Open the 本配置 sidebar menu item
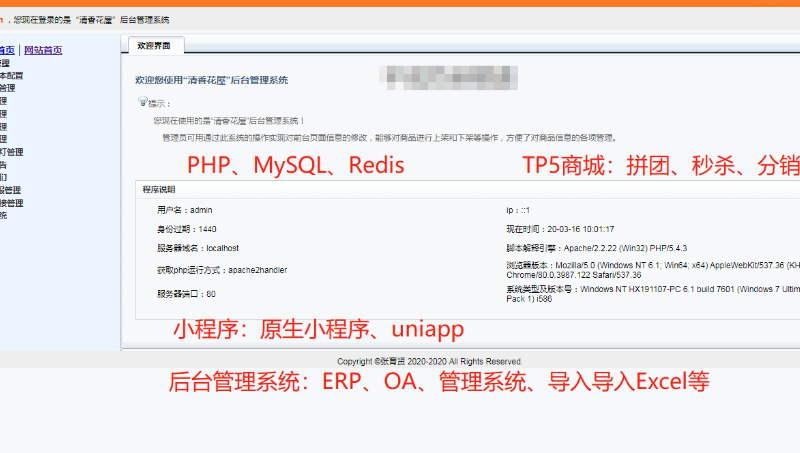The width and height of the screenshot is (800, 453). (x=11, y=76)
